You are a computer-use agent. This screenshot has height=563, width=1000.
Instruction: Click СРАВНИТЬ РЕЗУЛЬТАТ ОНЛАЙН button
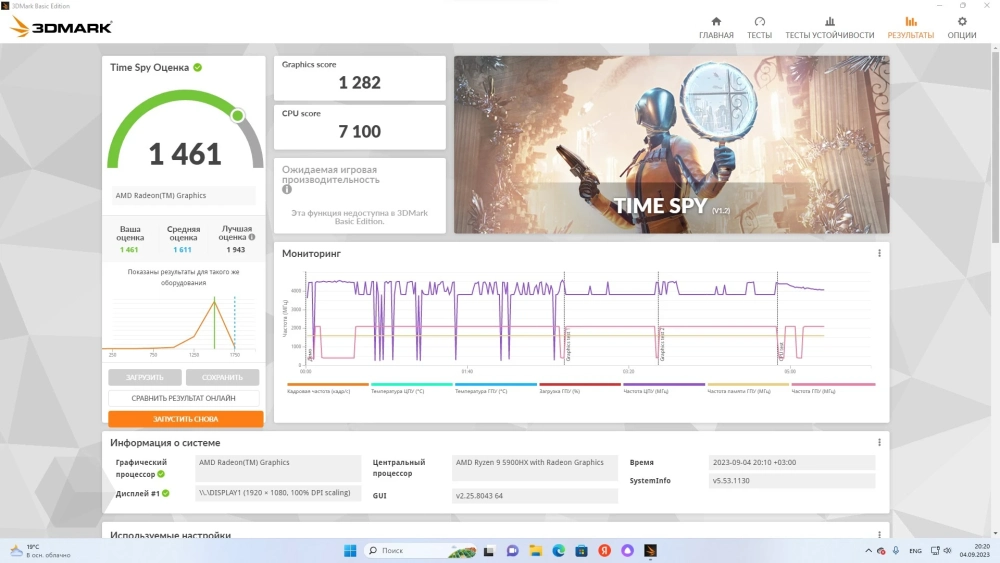[x=185, y=398]
